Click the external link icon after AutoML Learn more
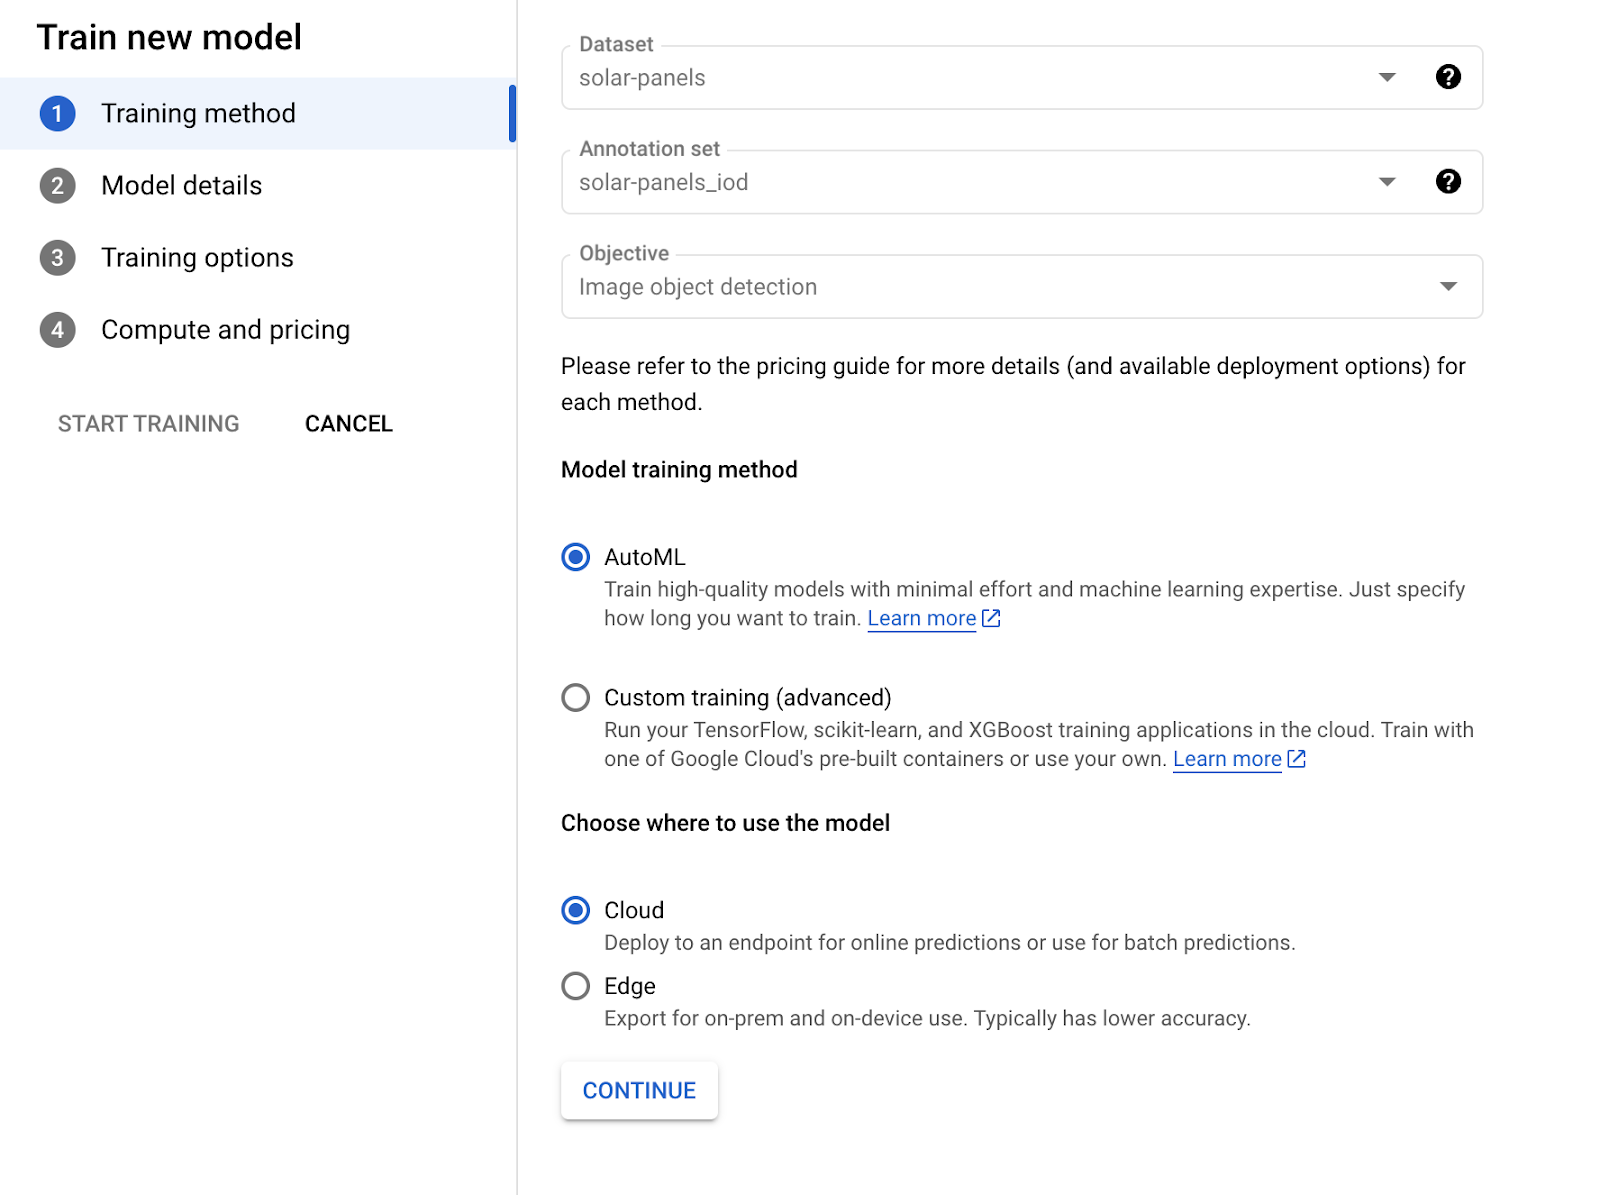Image resolution: width=1600 pixels, height=1195 pixels. click(x=991, y=618)
